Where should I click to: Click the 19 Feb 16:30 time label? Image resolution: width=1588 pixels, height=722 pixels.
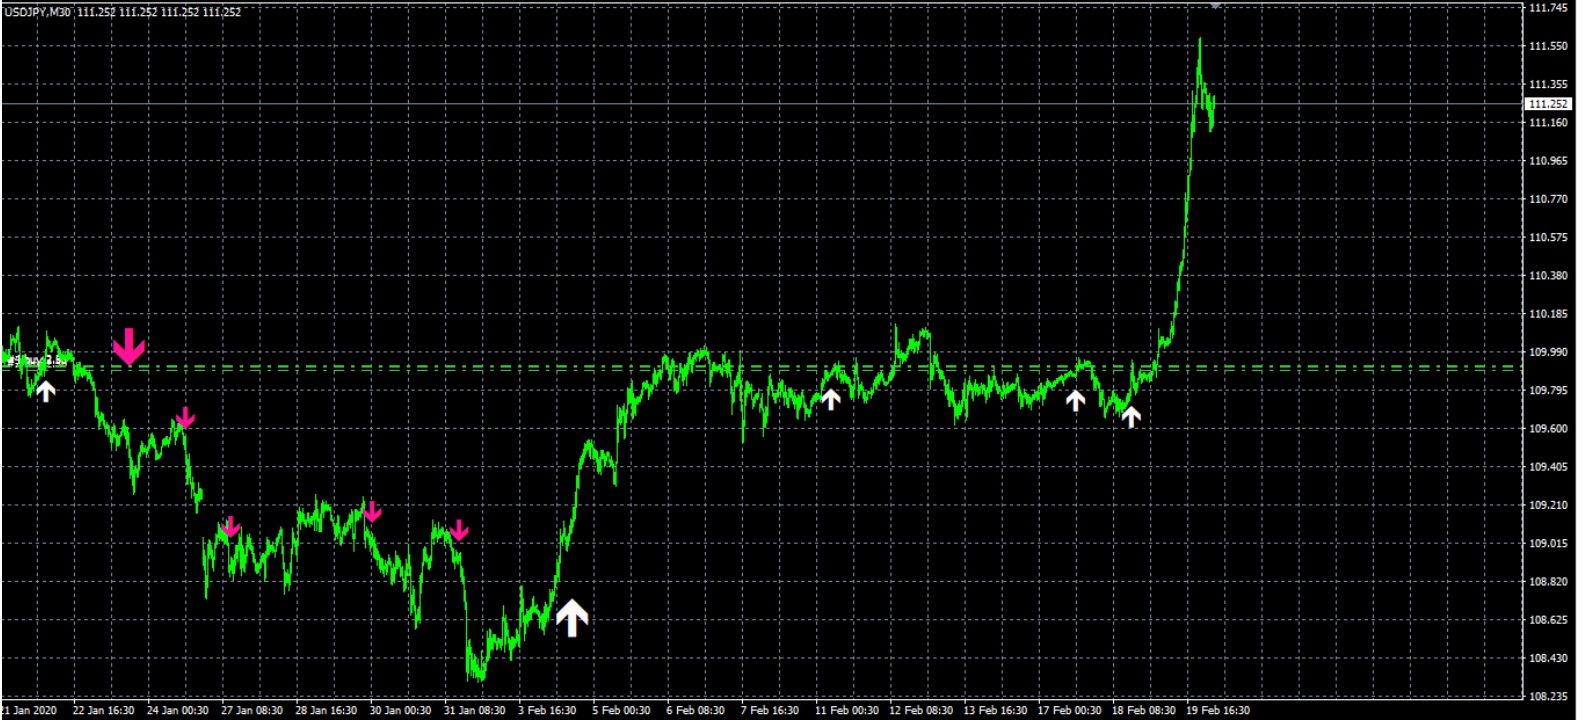point(1218,711)
